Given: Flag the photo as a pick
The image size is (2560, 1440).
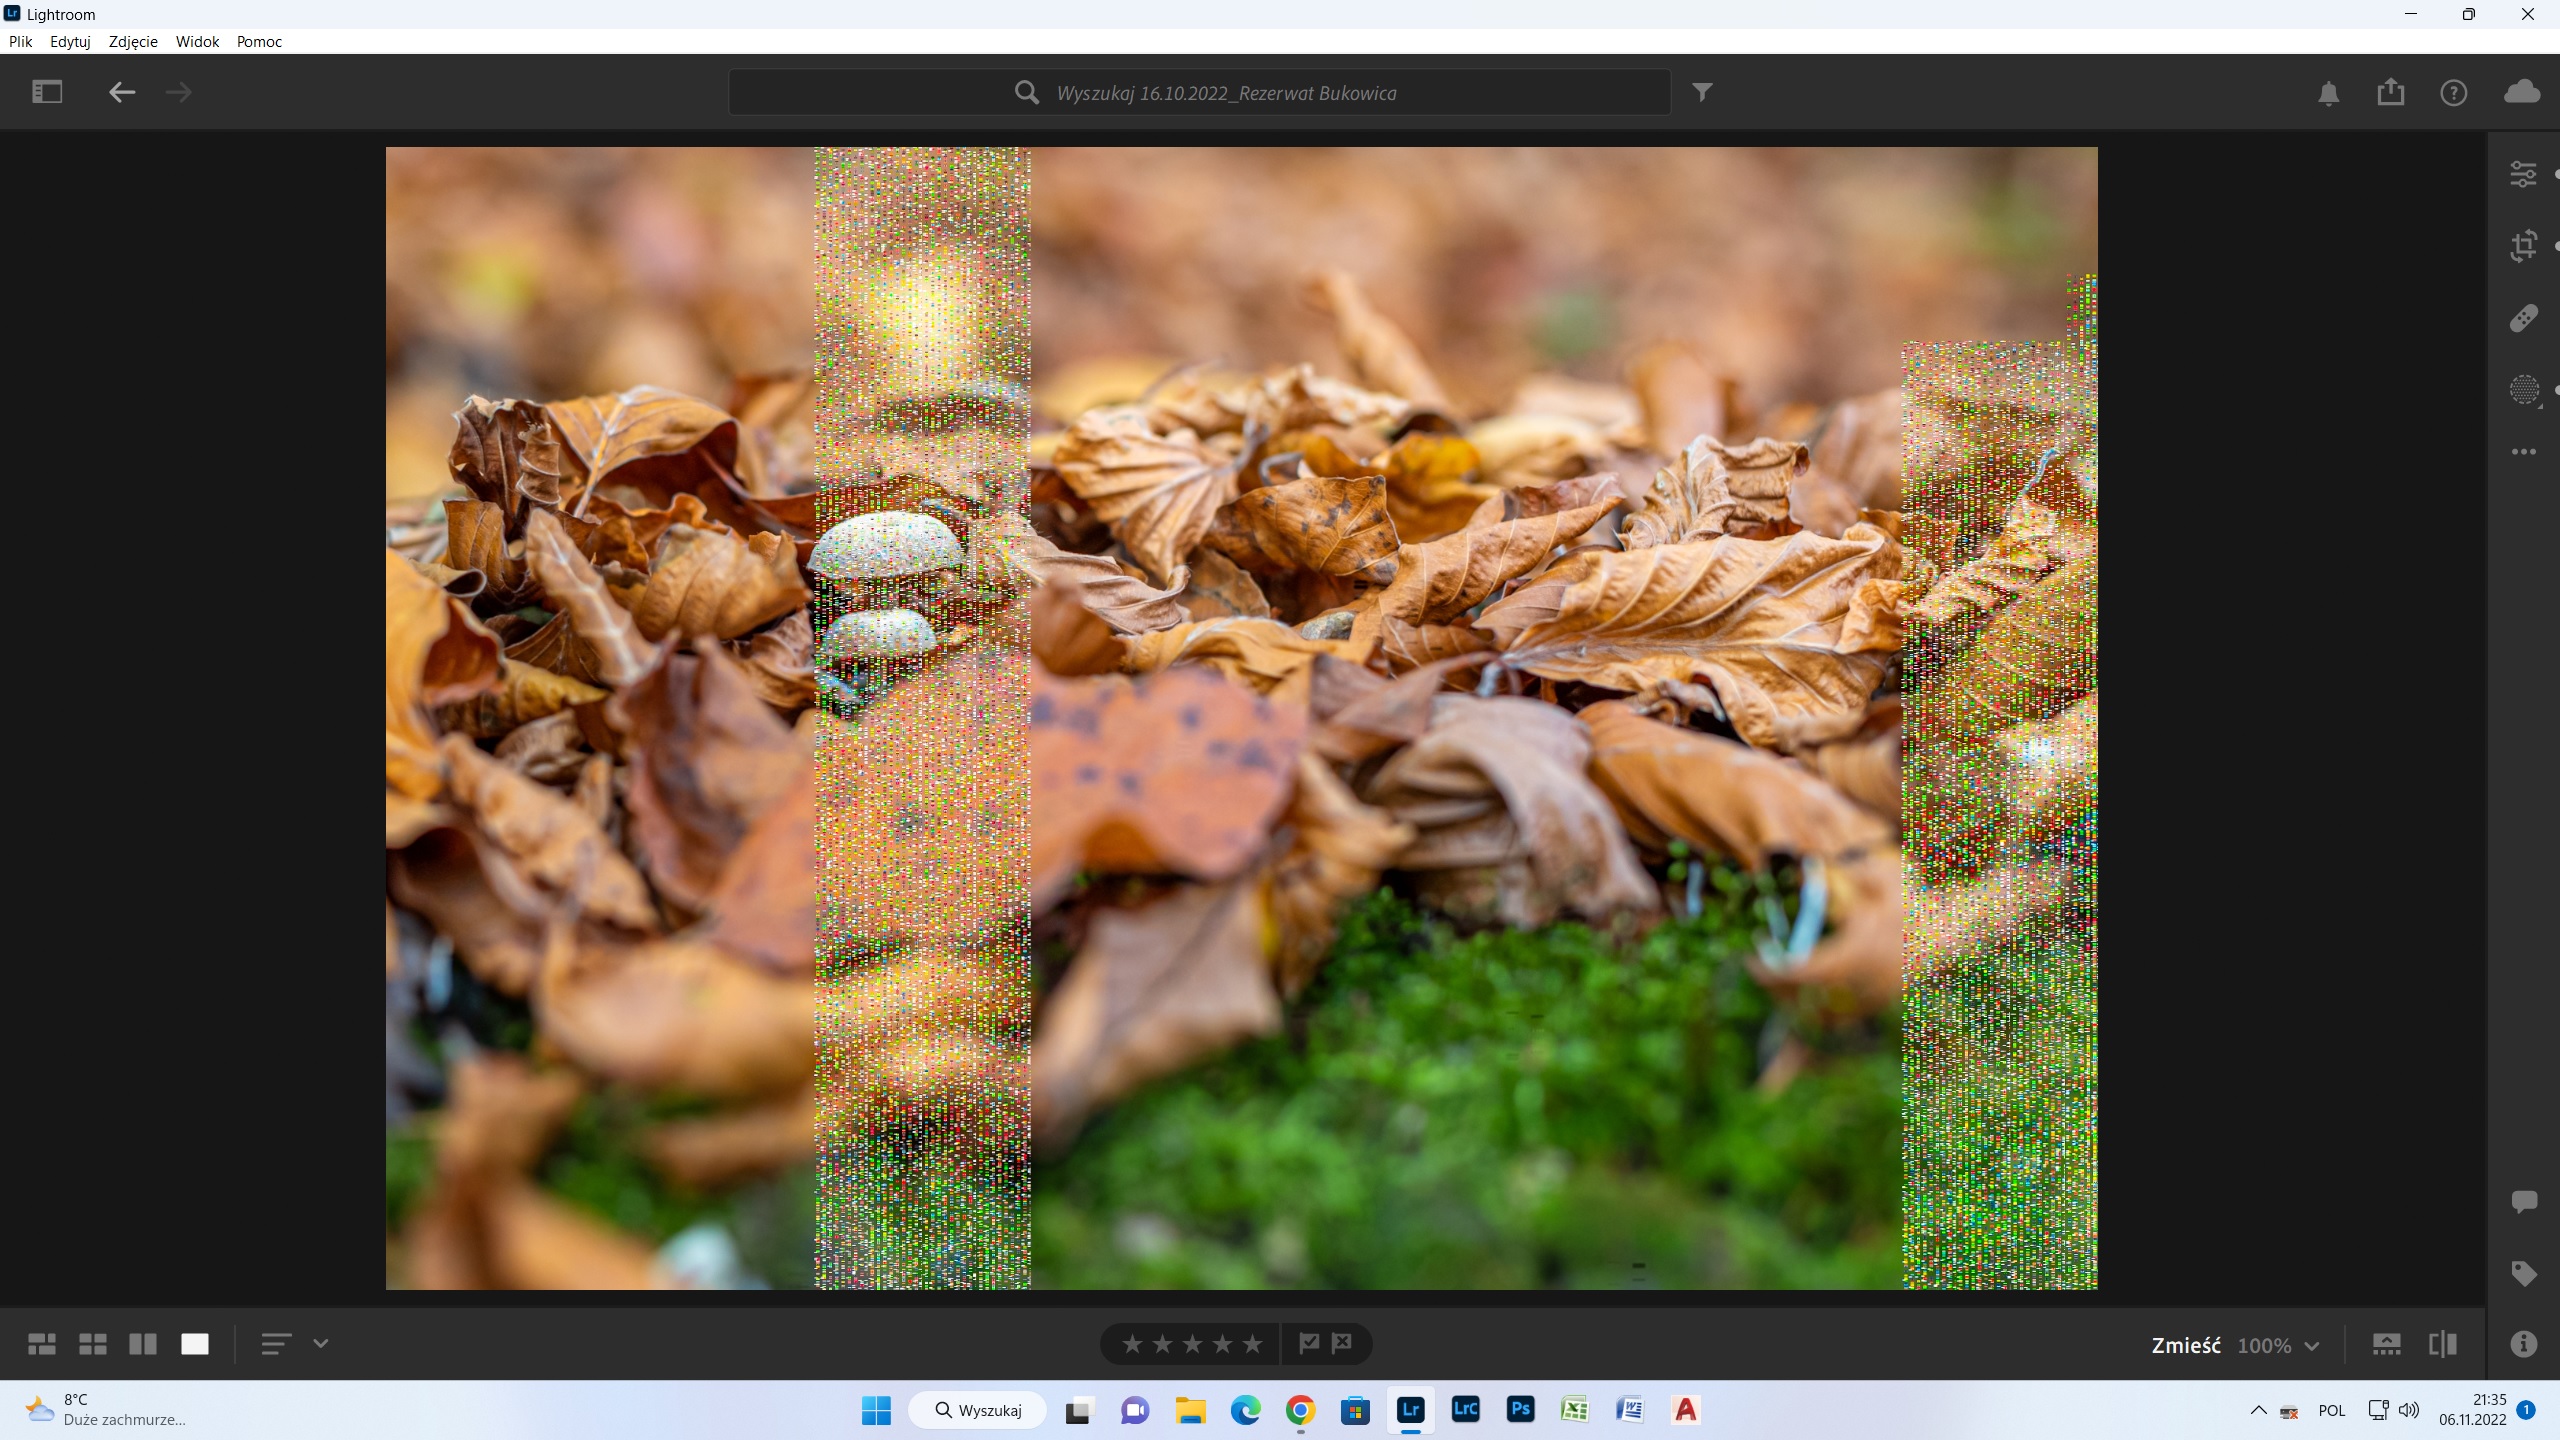Looking at the screenshot, I should 1310,1343.
